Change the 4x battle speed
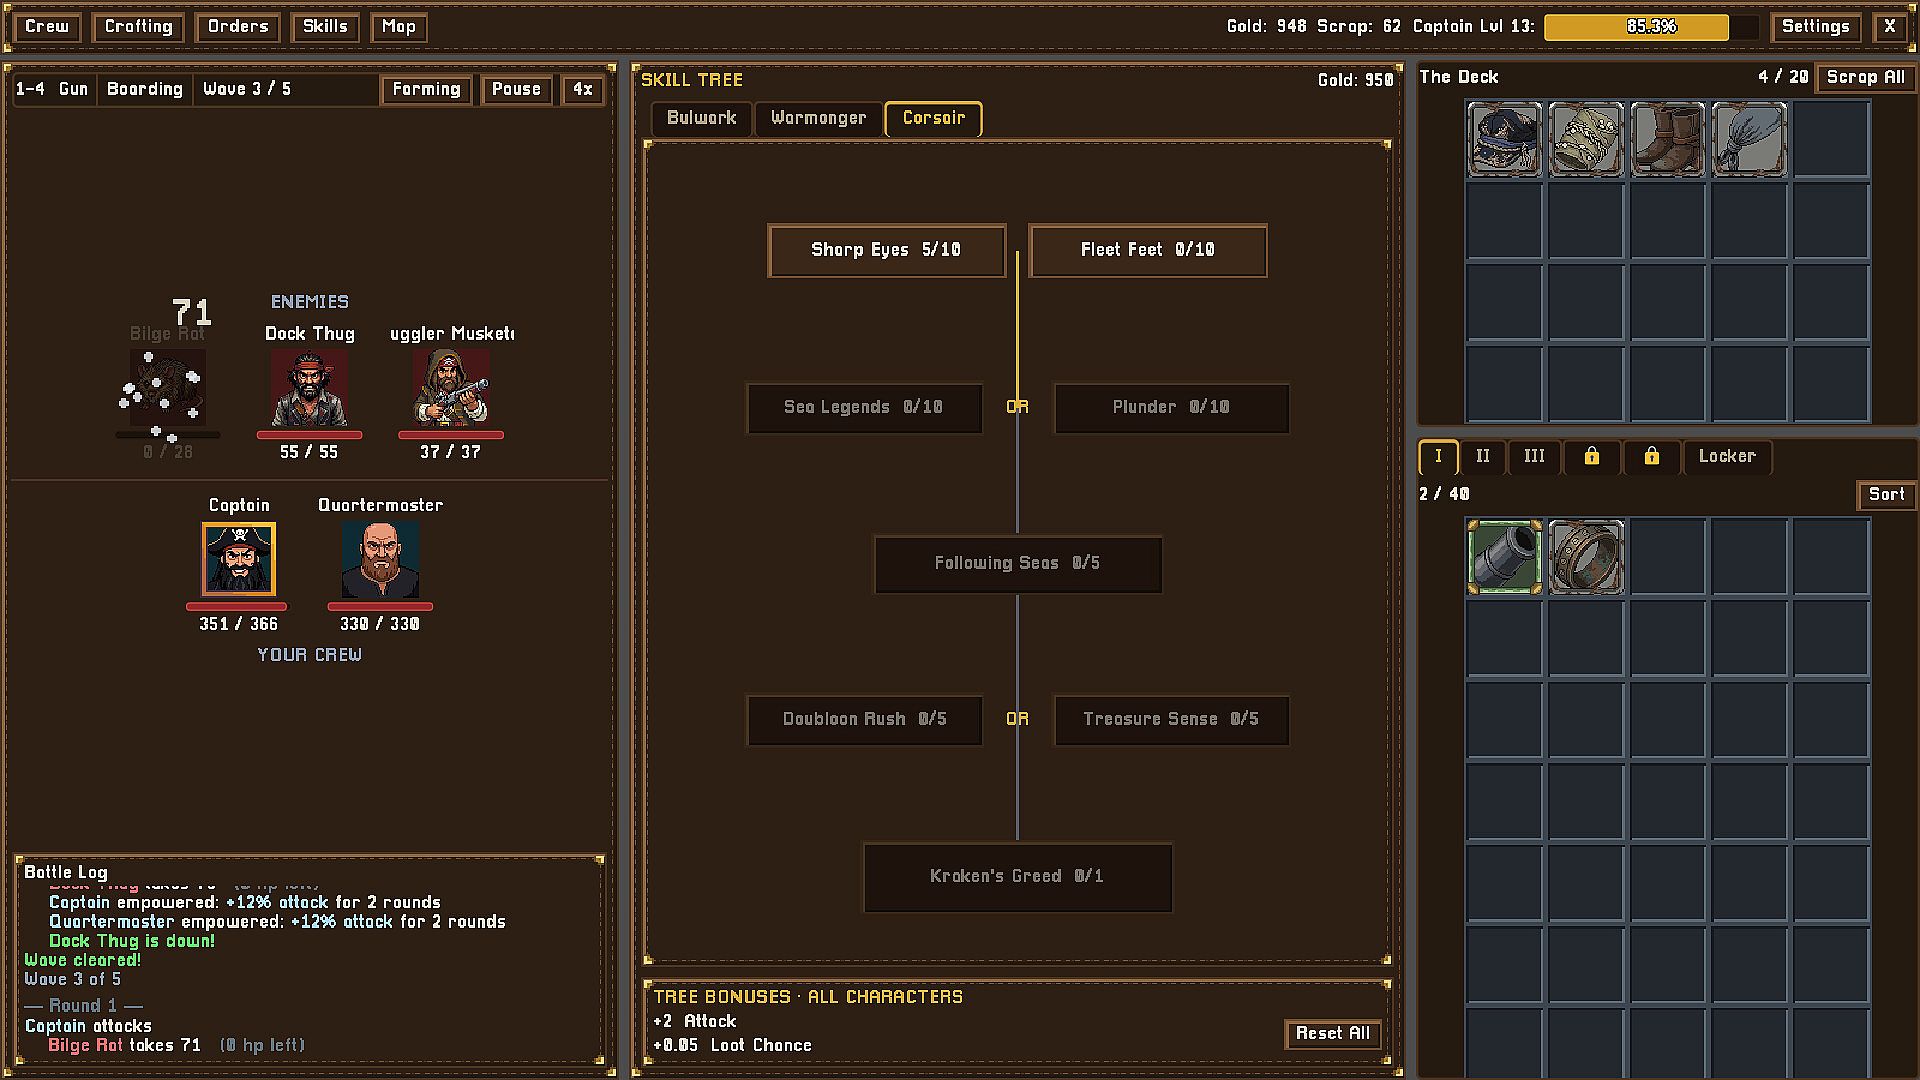The height and width of the screenshot is (1080, 1920). [582, 89]
